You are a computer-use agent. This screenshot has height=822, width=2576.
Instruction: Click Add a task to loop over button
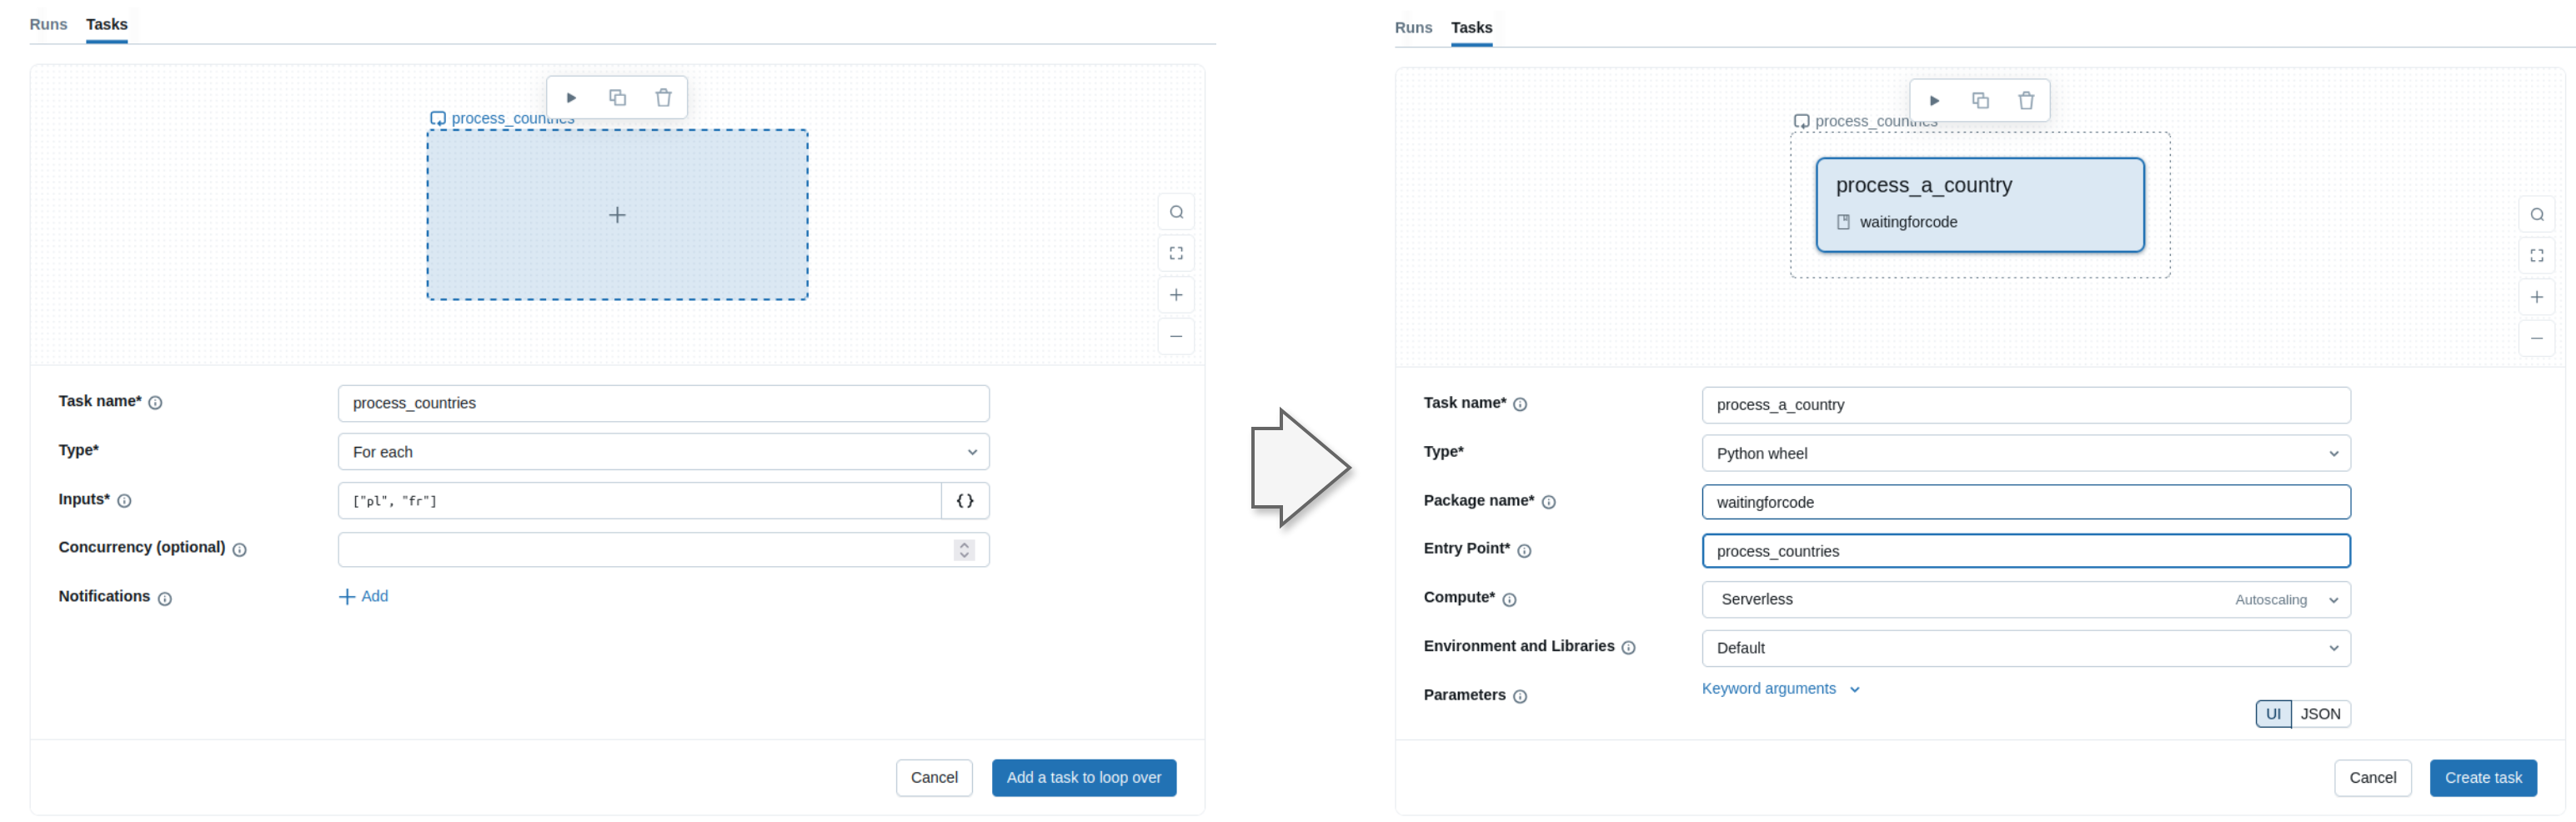[x=1083, y=778]
